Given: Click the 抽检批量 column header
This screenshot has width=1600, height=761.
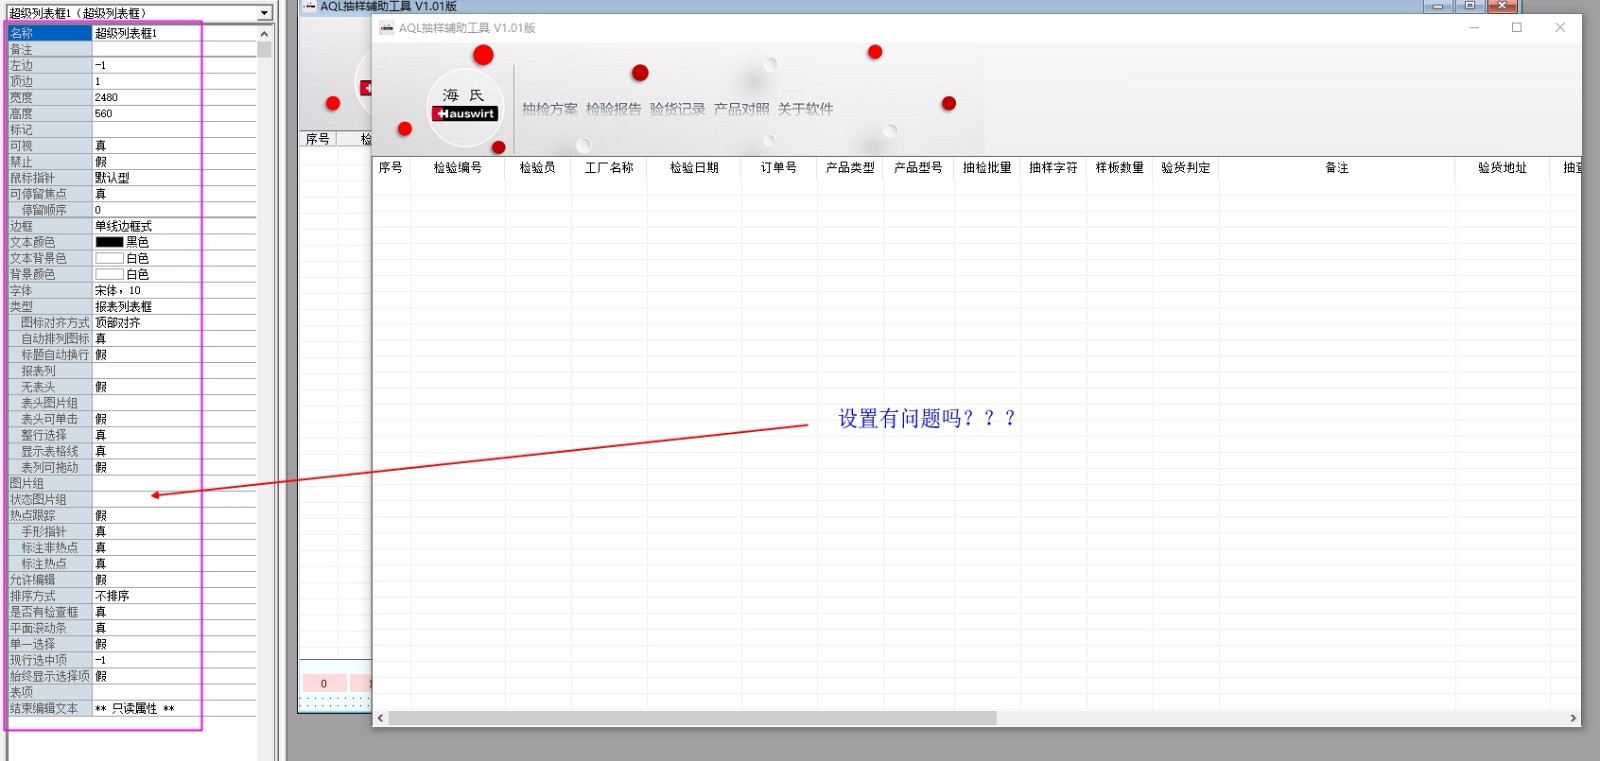Looking at the screenshot, I should (987, 168).
